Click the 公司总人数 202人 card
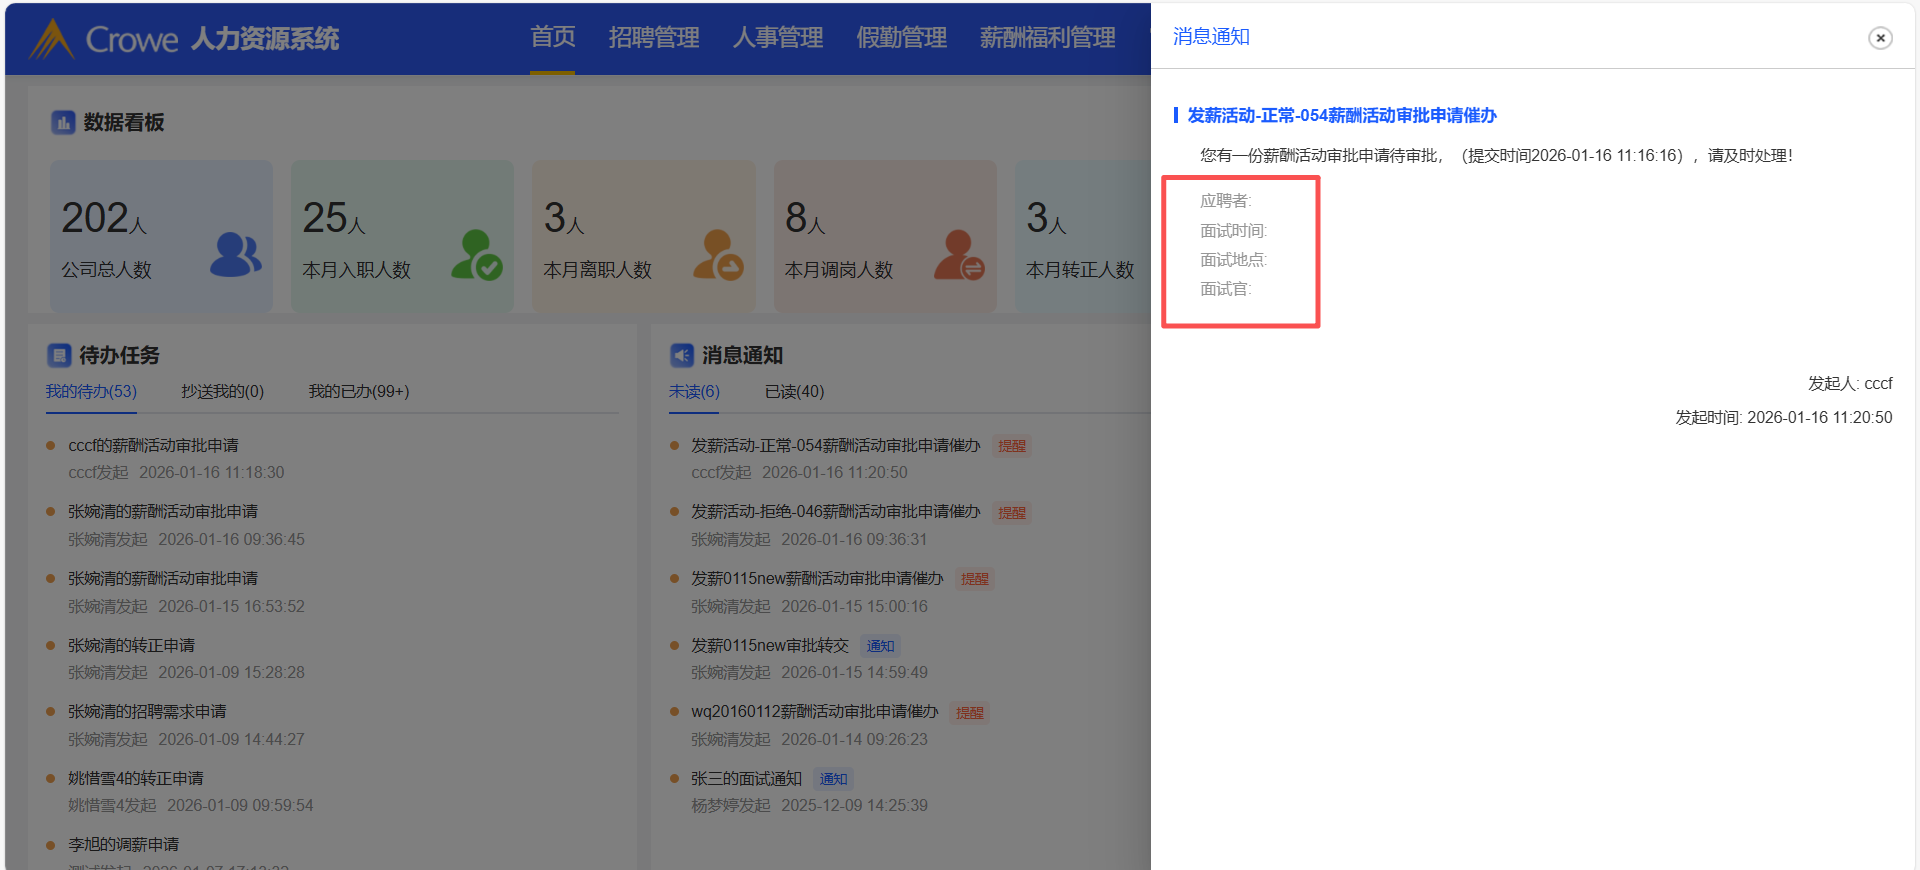Viewport: 1920px width, 870px height. (x=161, y=236)
